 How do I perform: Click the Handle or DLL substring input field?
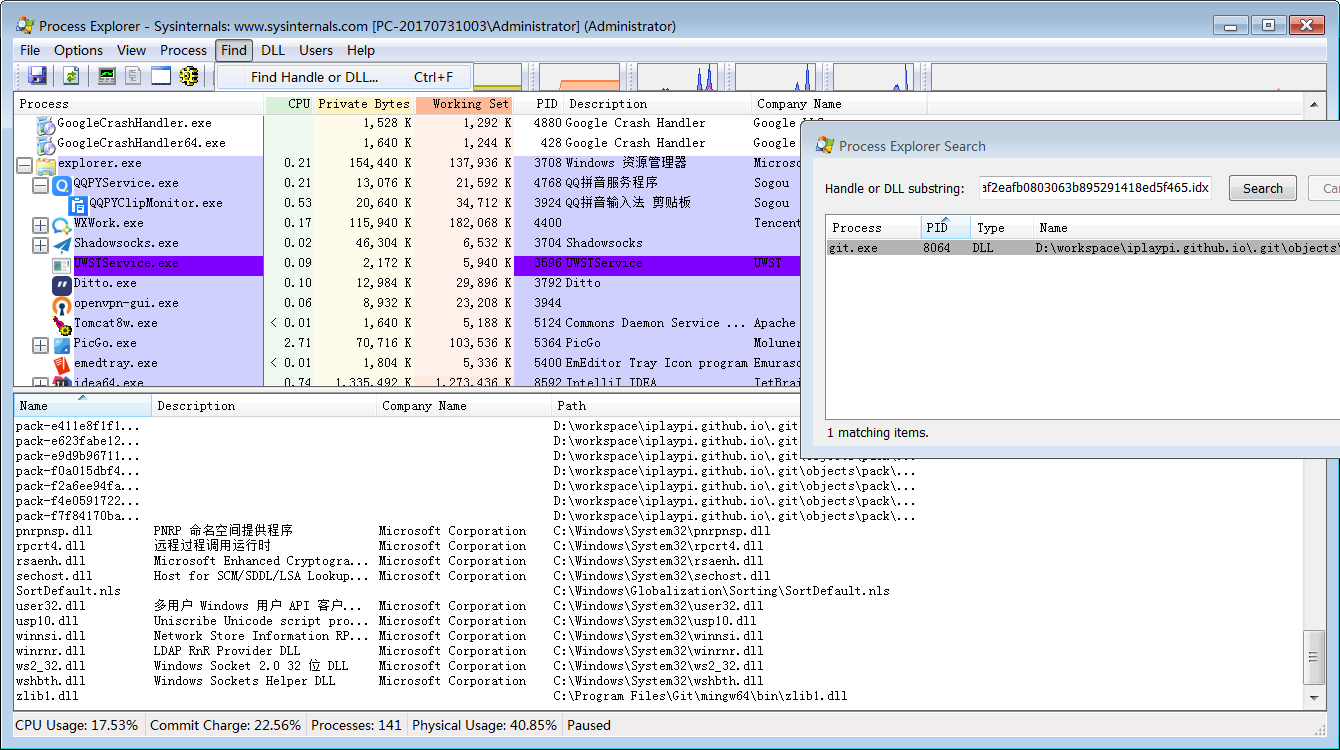pyautogui.click(x=1095, y=188)
